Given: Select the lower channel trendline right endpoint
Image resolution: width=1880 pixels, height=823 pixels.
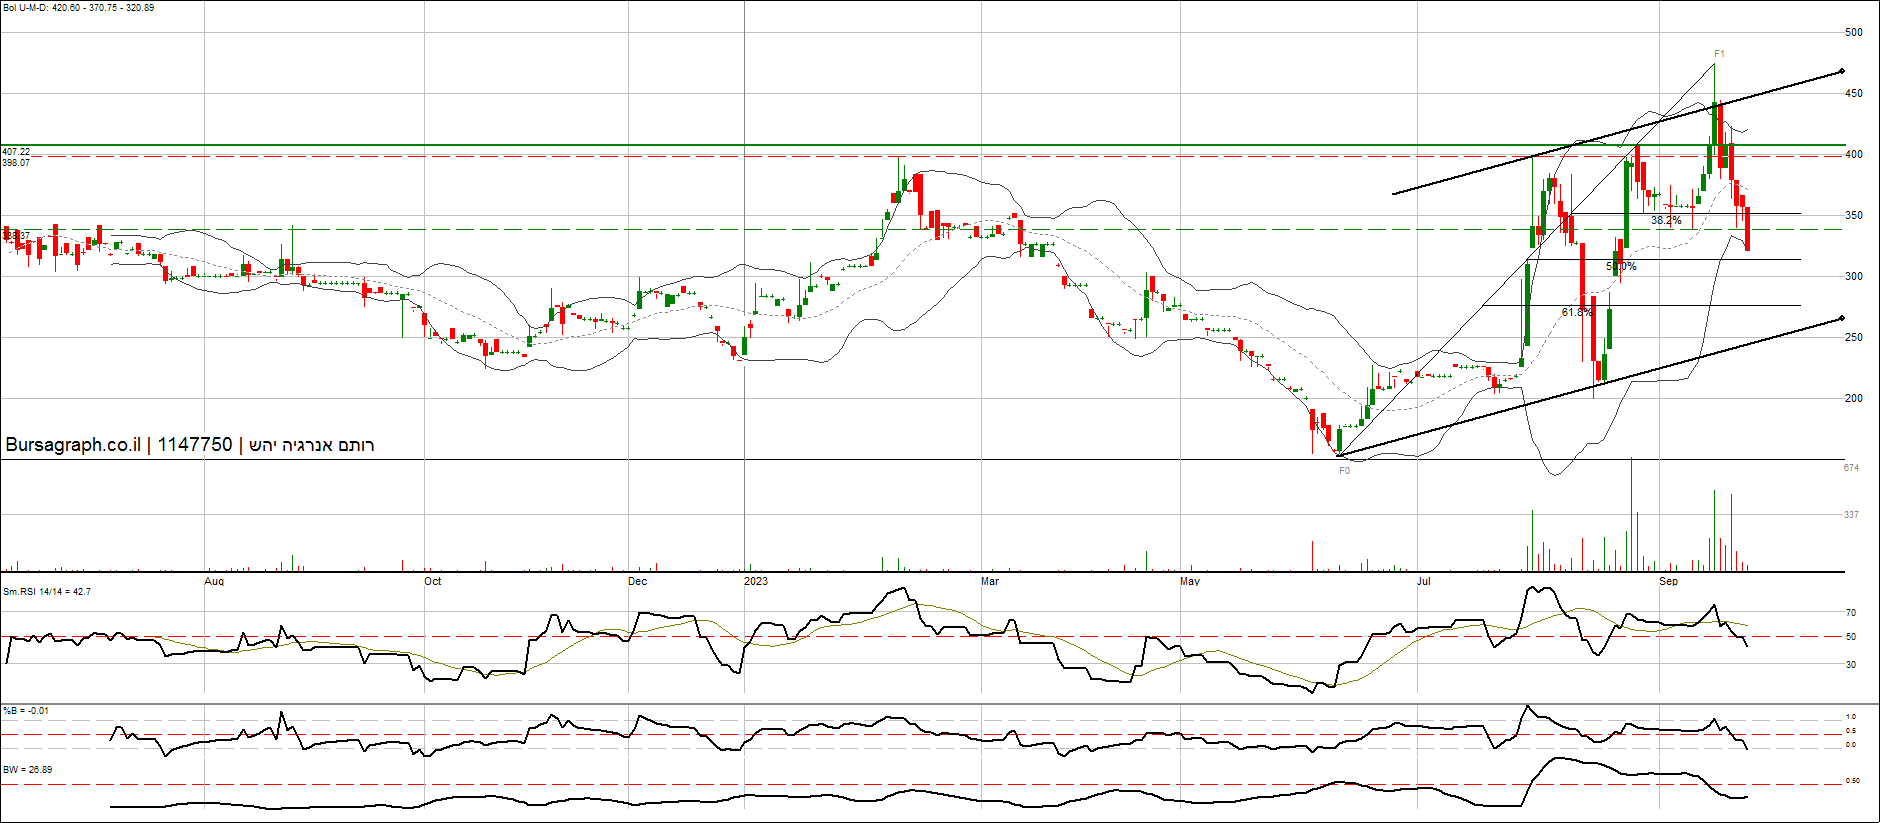Looking at the screenshot, I should pyautogui.click(x=1841, y=319).
